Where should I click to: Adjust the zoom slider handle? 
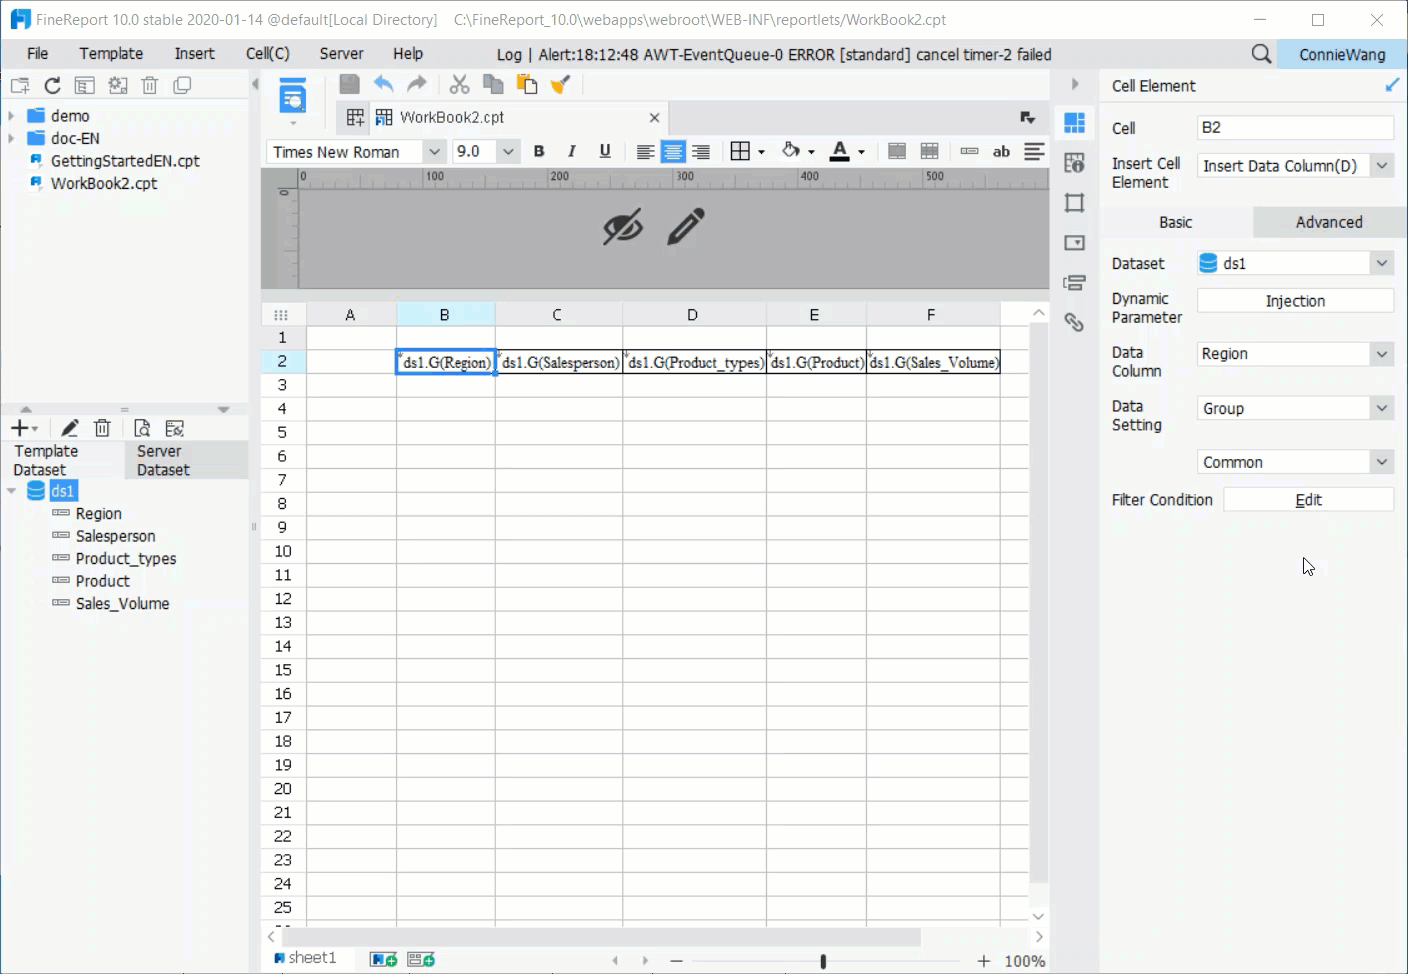pos(823,961)
